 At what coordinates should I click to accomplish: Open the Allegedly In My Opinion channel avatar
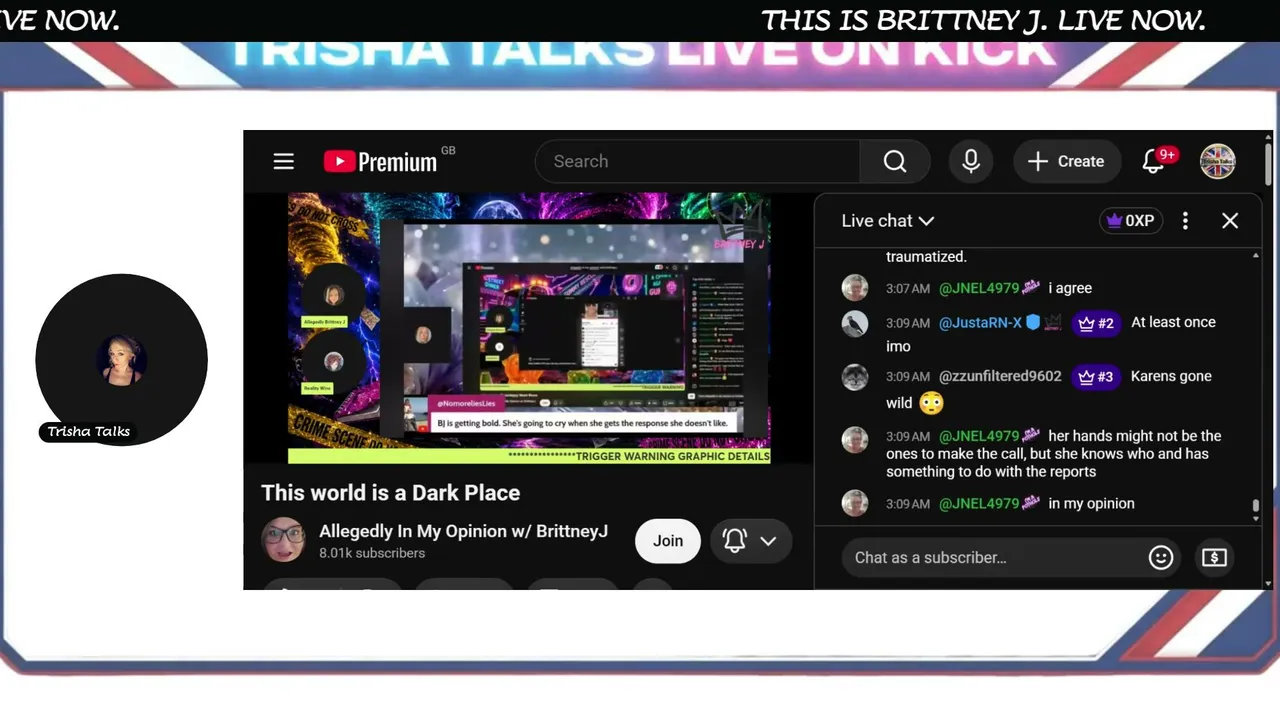284,540
